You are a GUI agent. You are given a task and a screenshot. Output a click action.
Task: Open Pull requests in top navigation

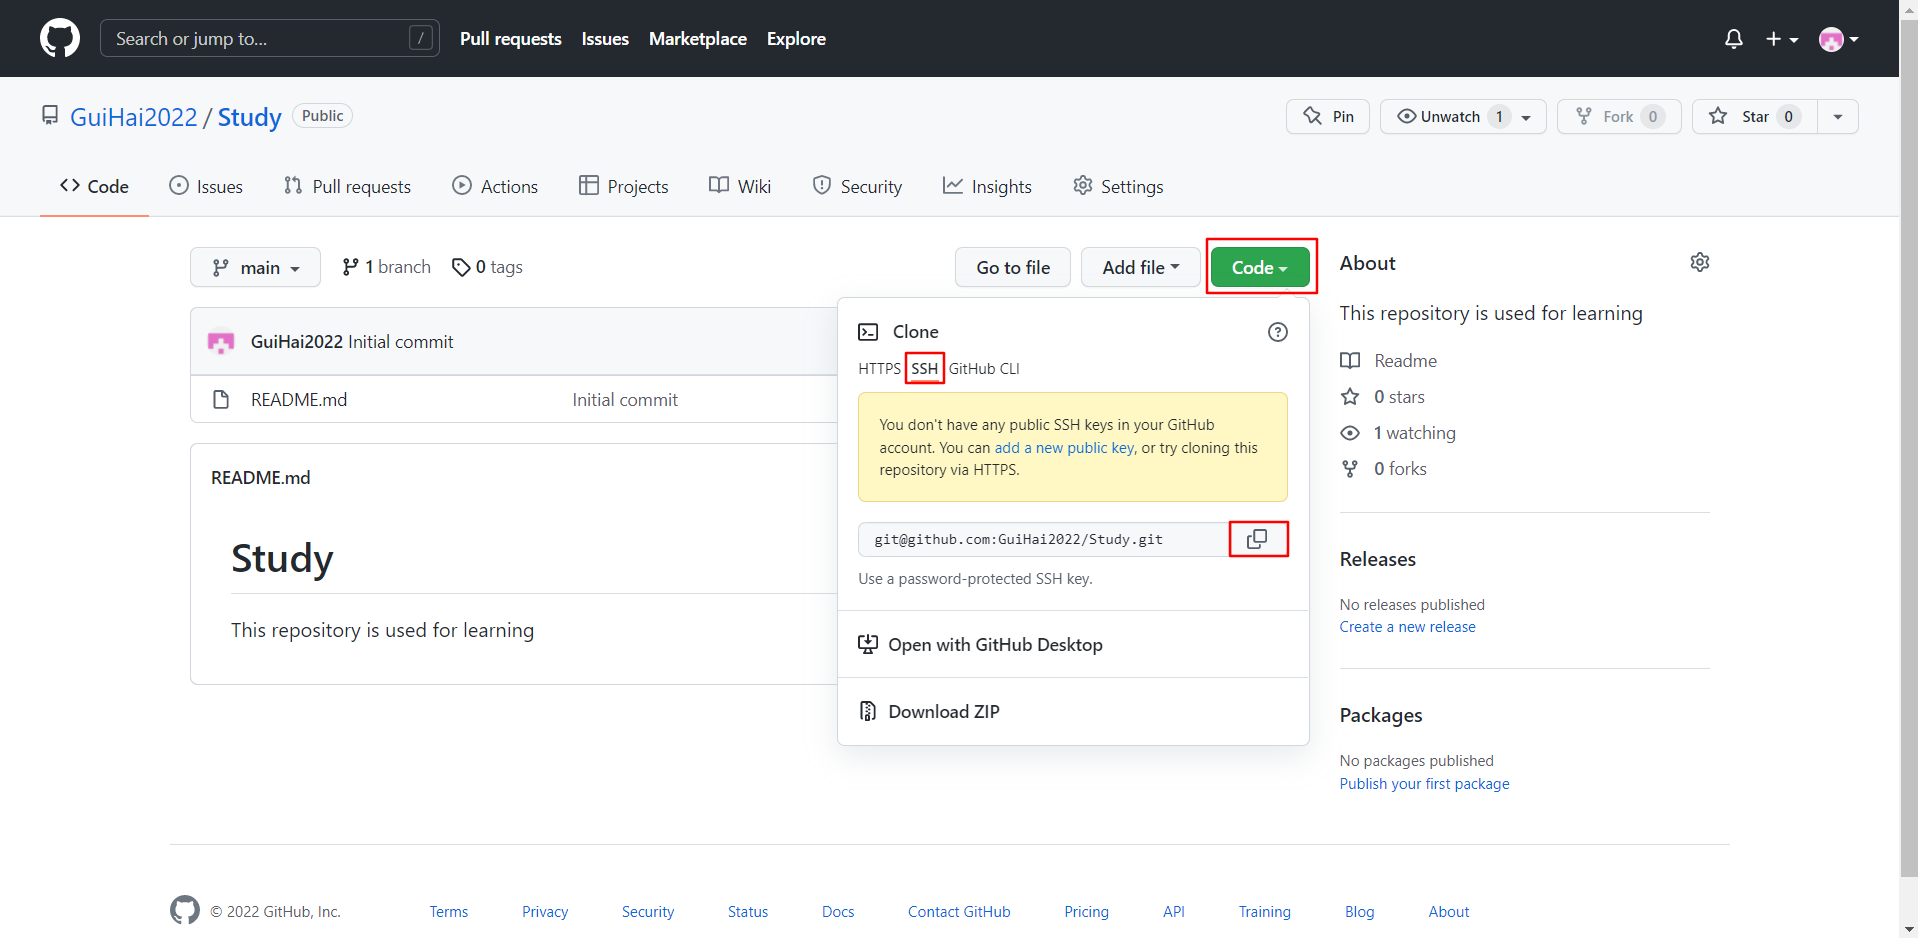tap(511, 39)
